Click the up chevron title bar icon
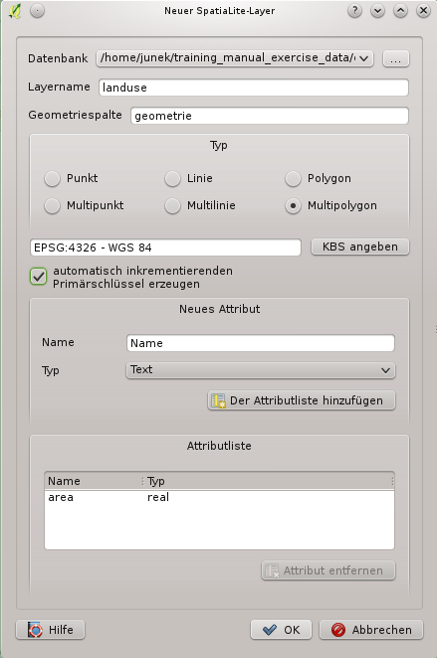The height and width of the screenshot is (658, 437). 400,11
